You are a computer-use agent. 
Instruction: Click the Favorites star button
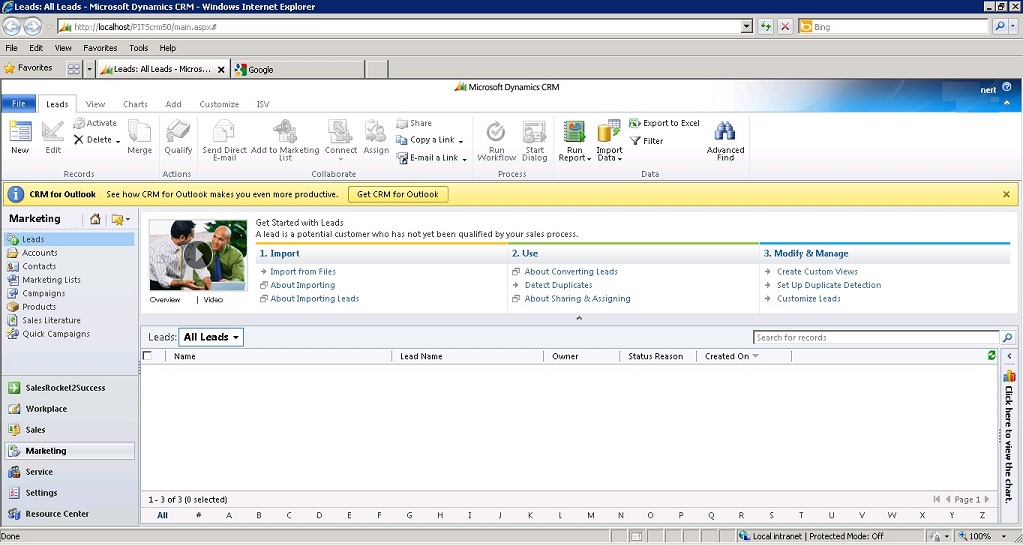point(28,68)
